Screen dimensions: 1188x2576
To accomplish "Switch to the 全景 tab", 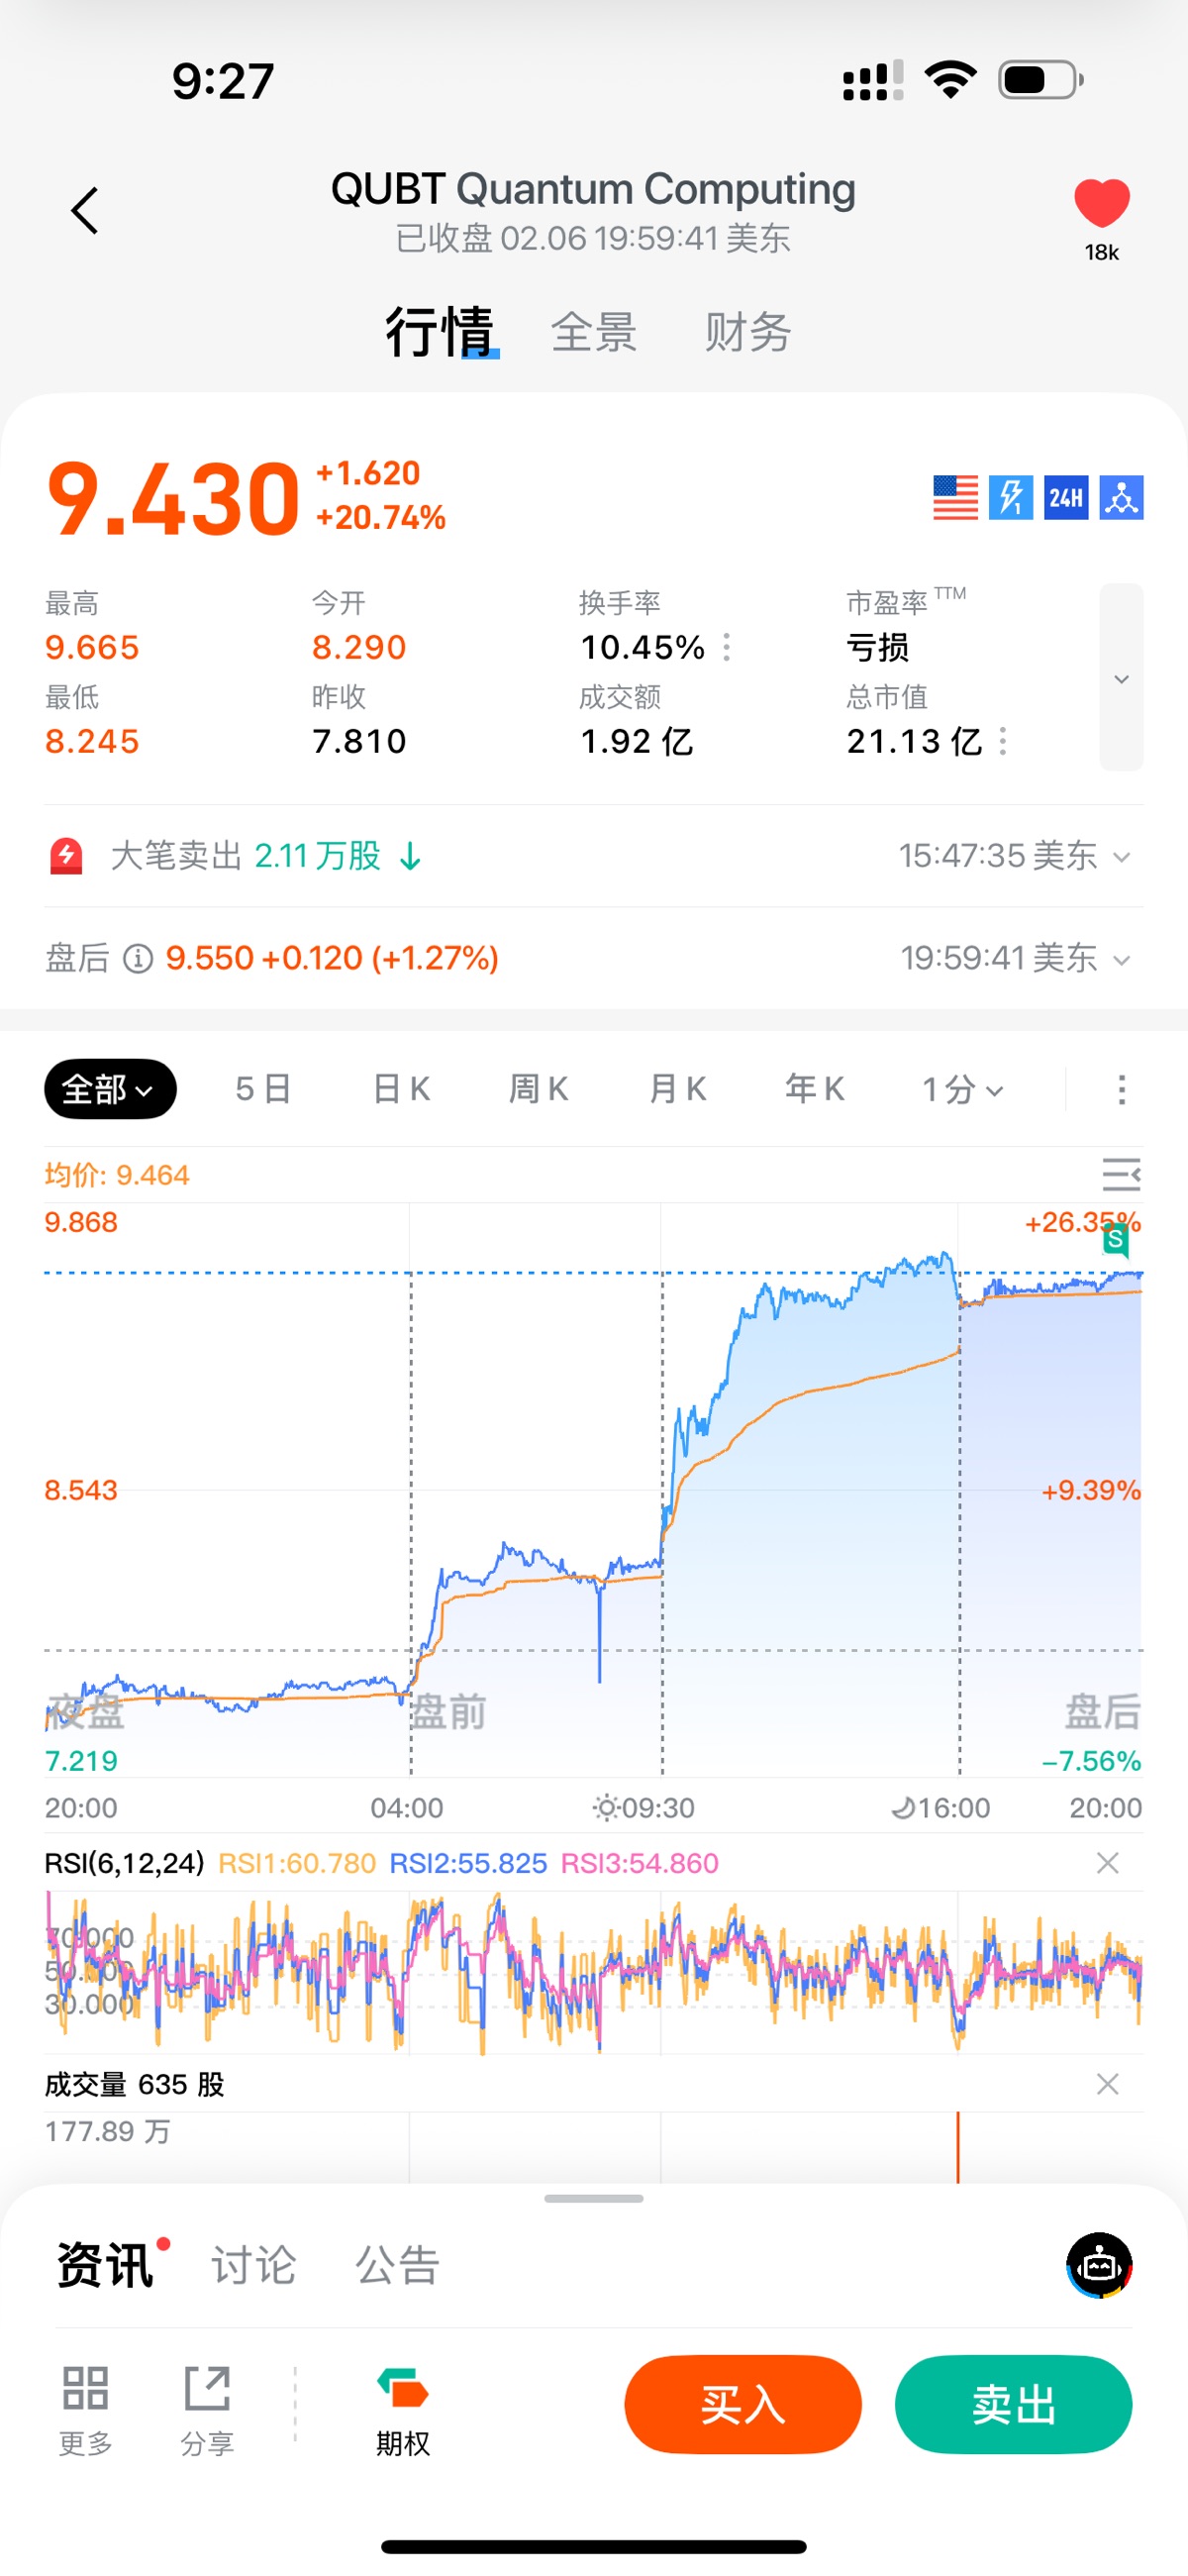I will pos(594,332).
